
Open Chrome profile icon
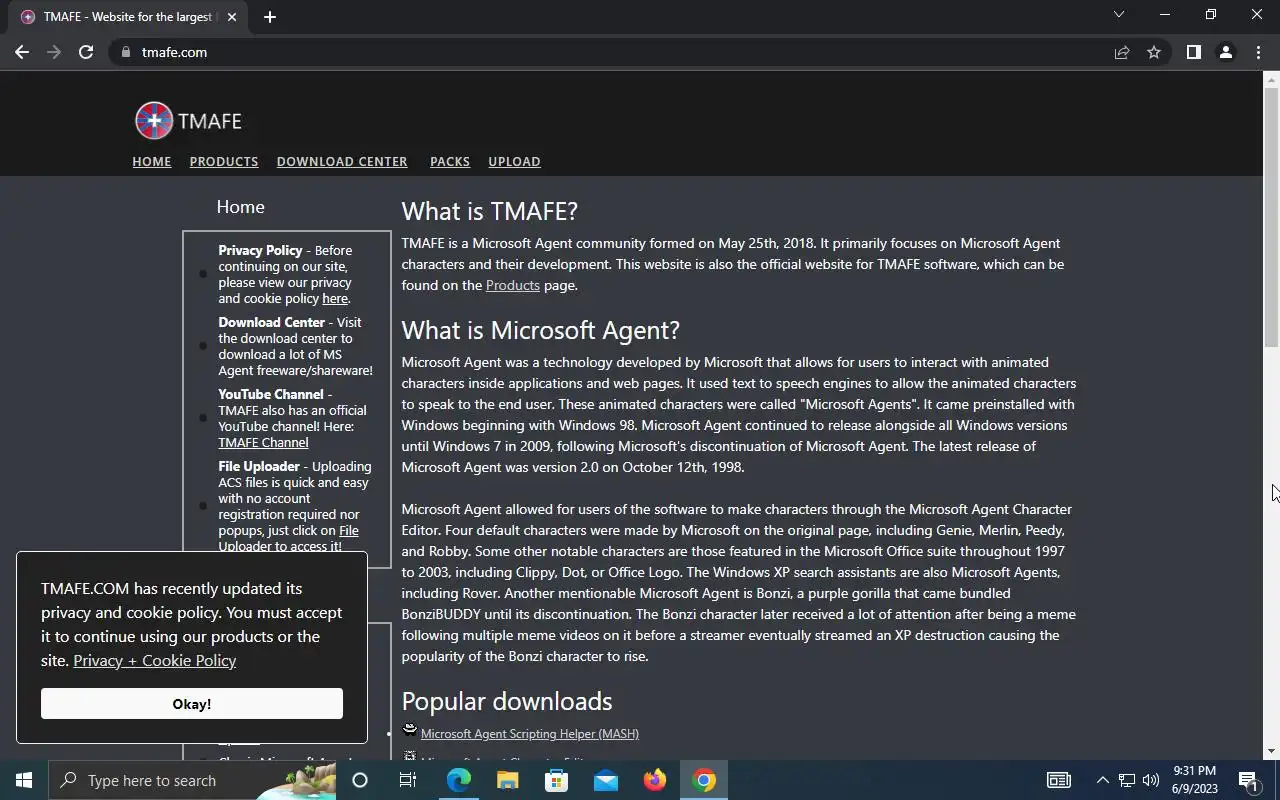(1225, 52)
